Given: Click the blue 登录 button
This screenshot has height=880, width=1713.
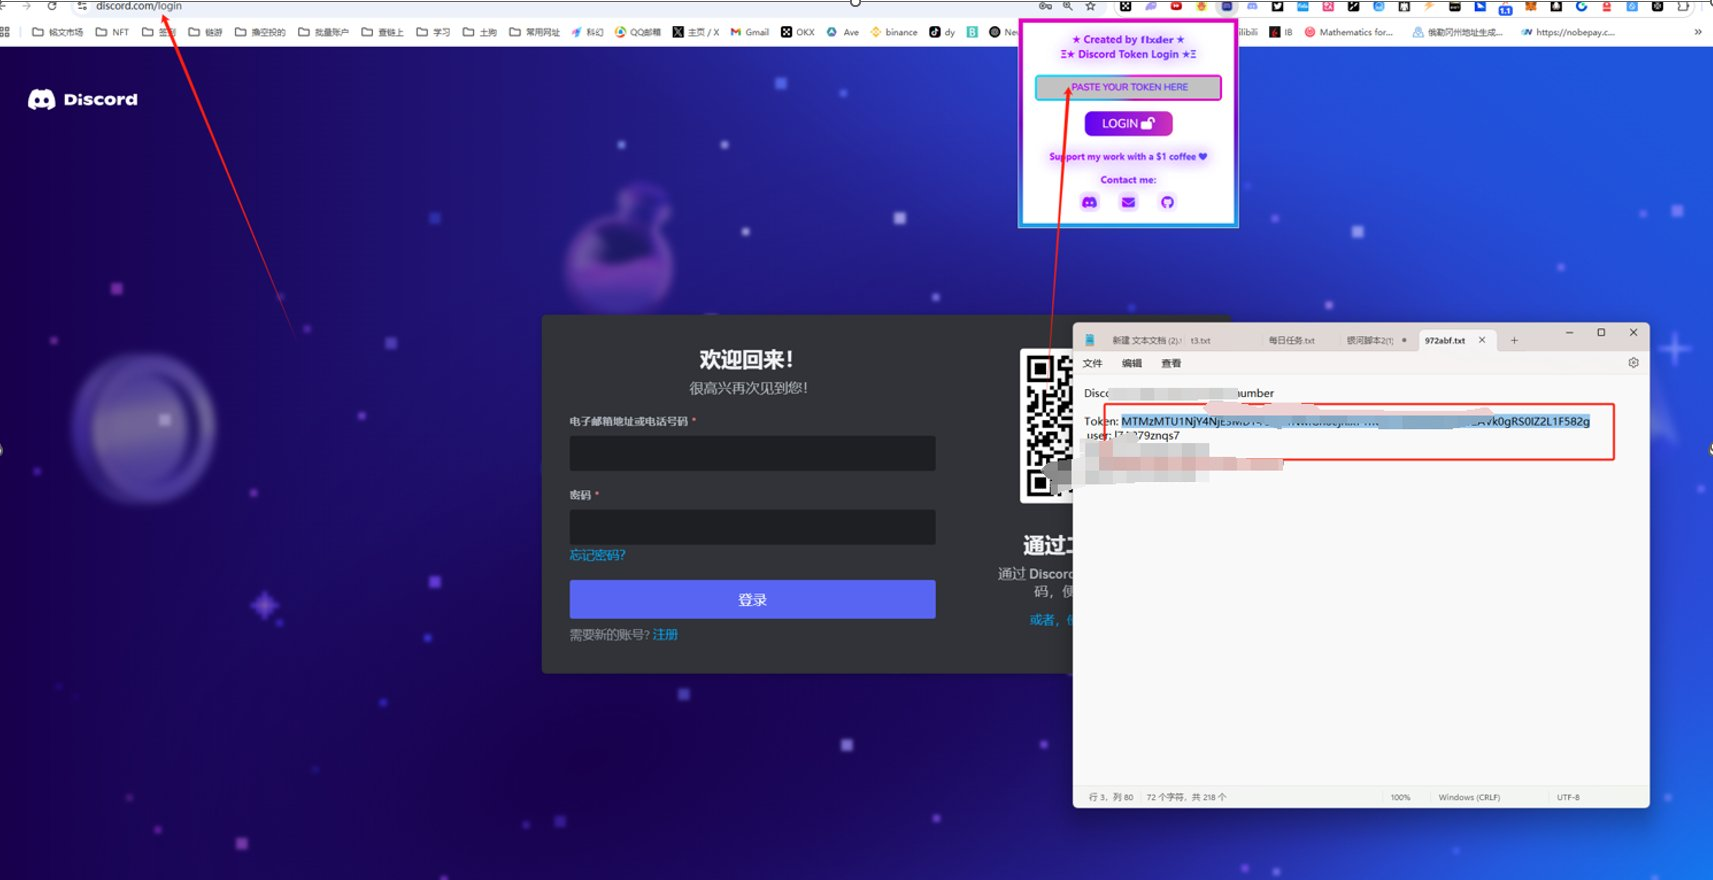Looking at the screenshot, I should 752,599.
